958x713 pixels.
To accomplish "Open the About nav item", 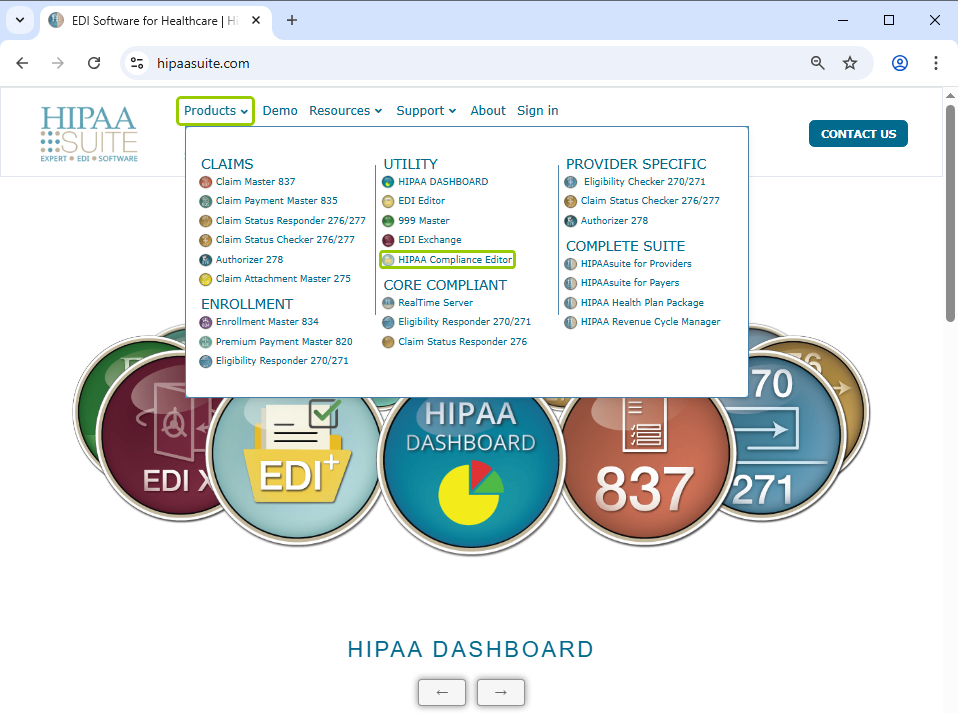I will pyautogui.click(x=488, y=111).
